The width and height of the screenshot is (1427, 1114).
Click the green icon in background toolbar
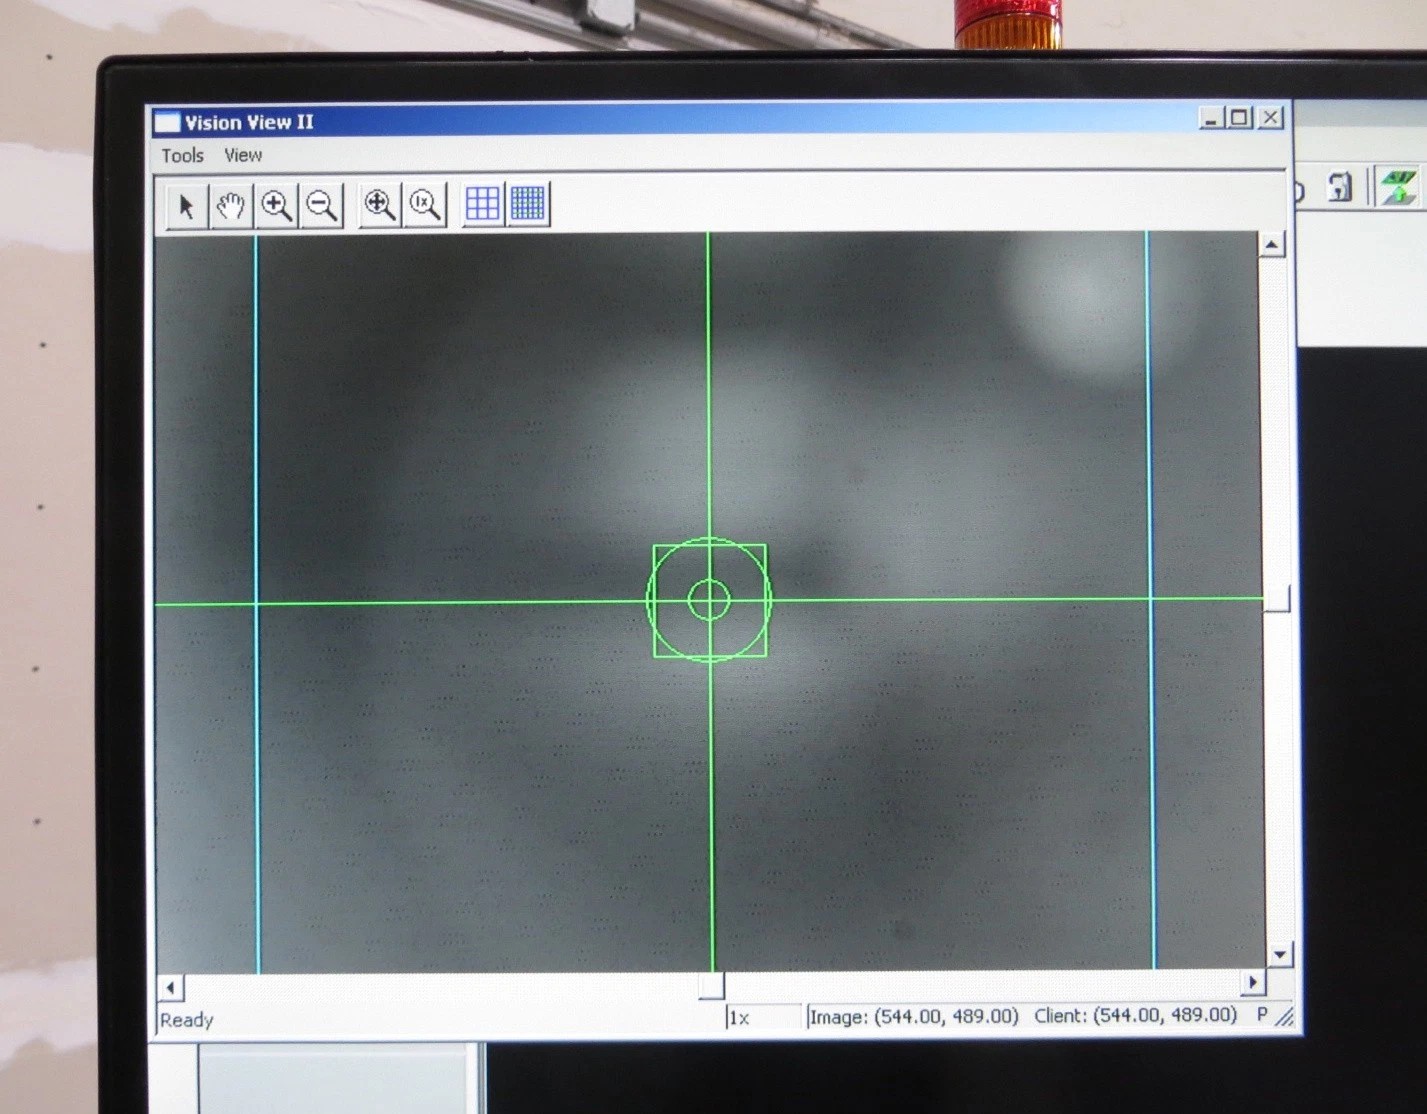coord(1398,186)
